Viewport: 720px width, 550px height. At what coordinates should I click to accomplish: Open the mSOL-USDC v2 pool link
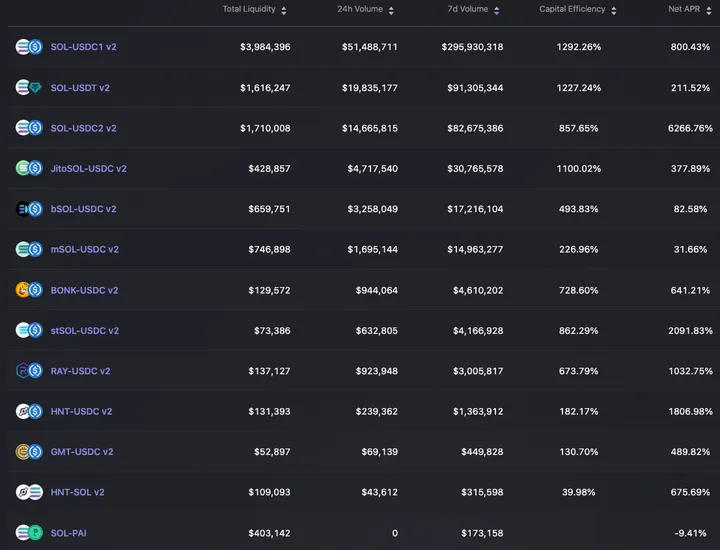(x=84, y=249)
